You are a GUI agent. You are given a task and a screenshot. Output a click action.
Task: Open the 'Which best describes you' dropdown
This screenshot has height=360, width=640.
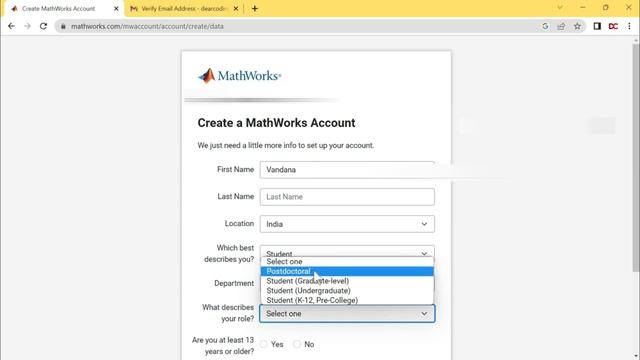(x=347, y=251)
